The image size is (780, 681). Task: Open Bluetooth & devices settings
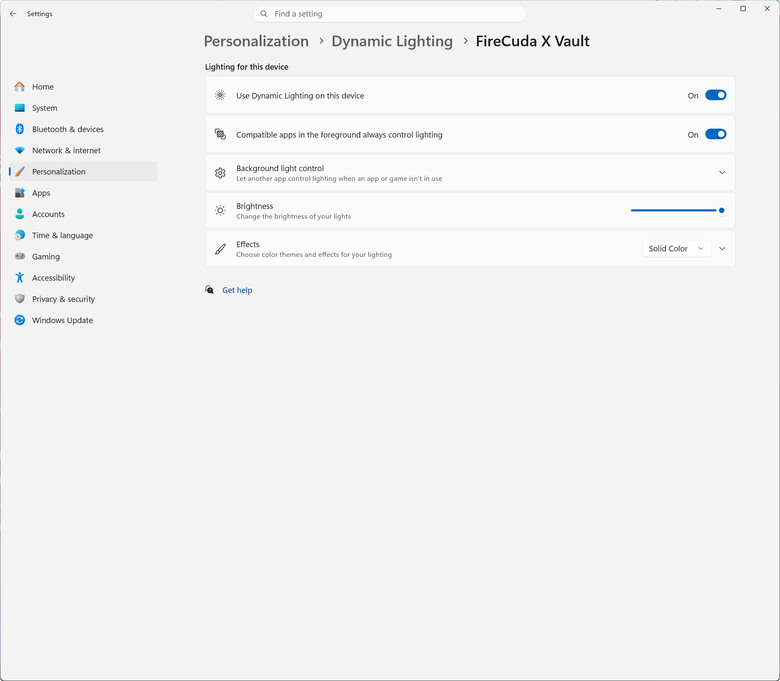click(x=83, y=129)
